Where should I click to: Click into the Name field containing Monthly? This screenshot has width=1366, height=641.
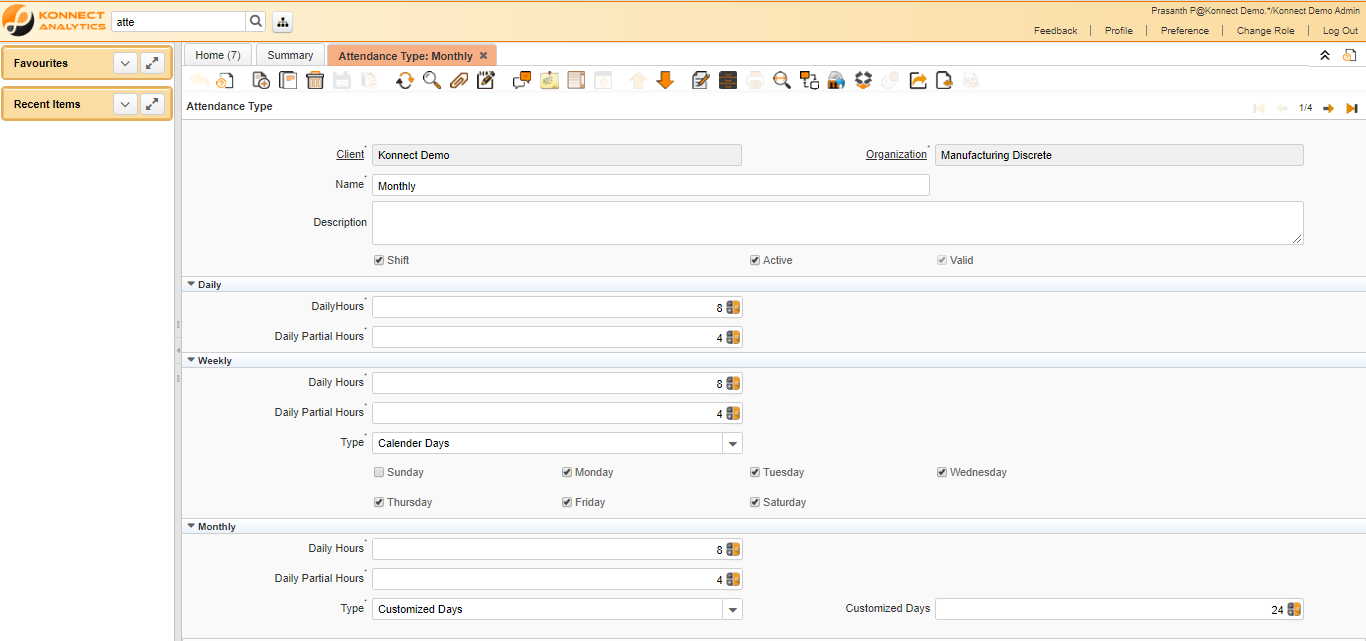[x=651, y=185]
